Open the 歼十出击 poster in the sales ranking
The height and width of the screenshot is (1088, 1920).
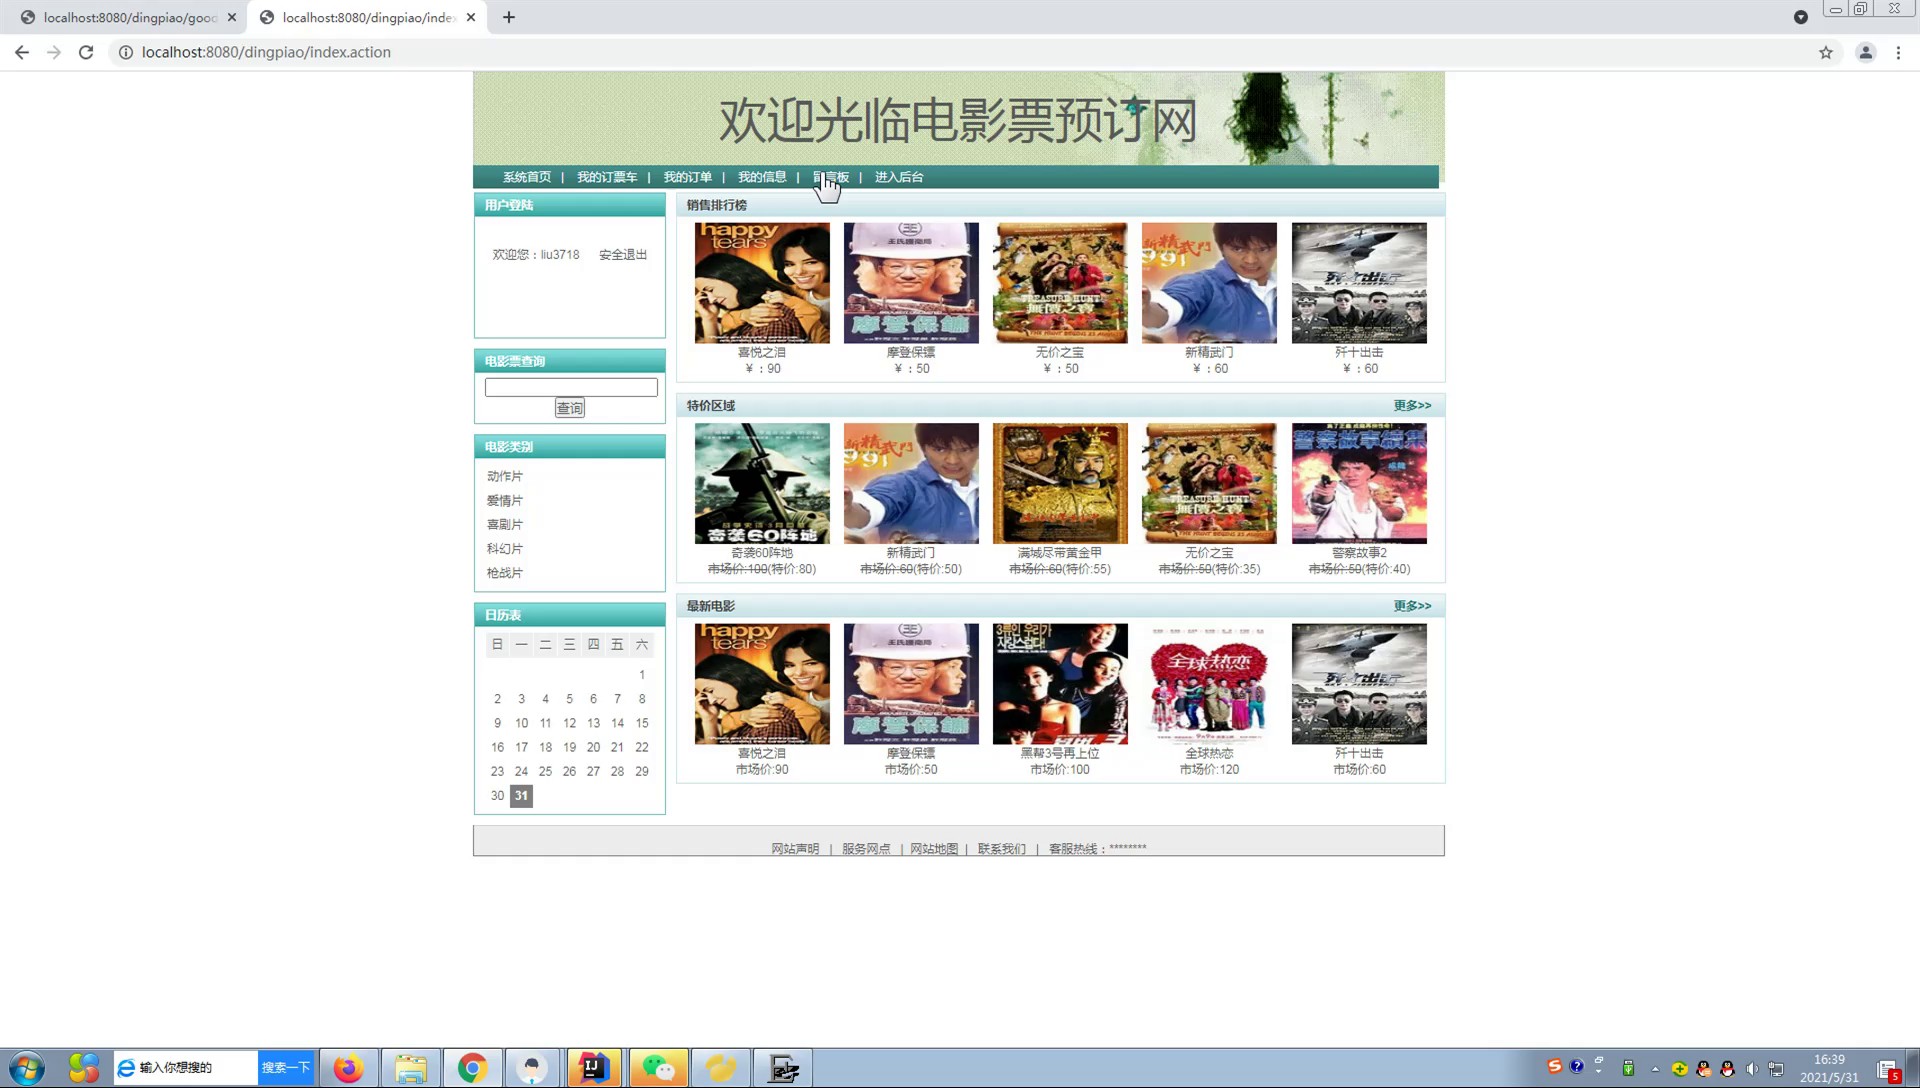click(x=1359, y=283)
